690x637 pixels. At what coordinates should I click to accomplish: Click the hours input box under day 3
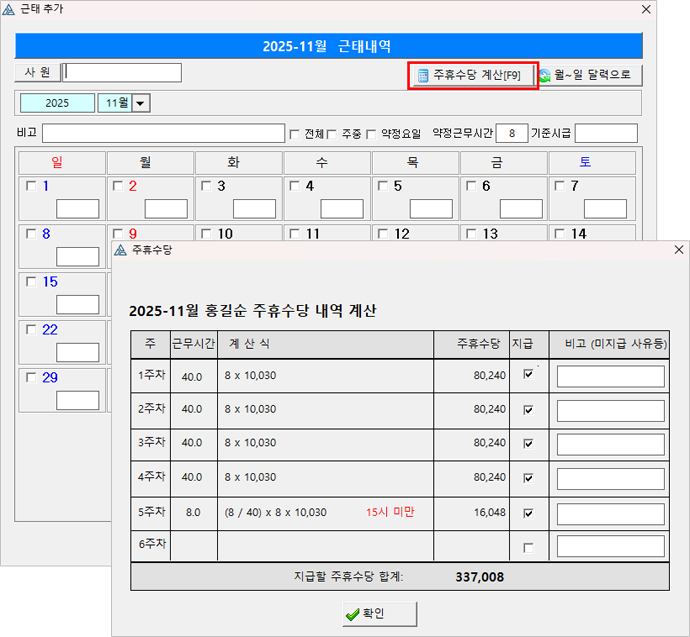click(254, 209)
